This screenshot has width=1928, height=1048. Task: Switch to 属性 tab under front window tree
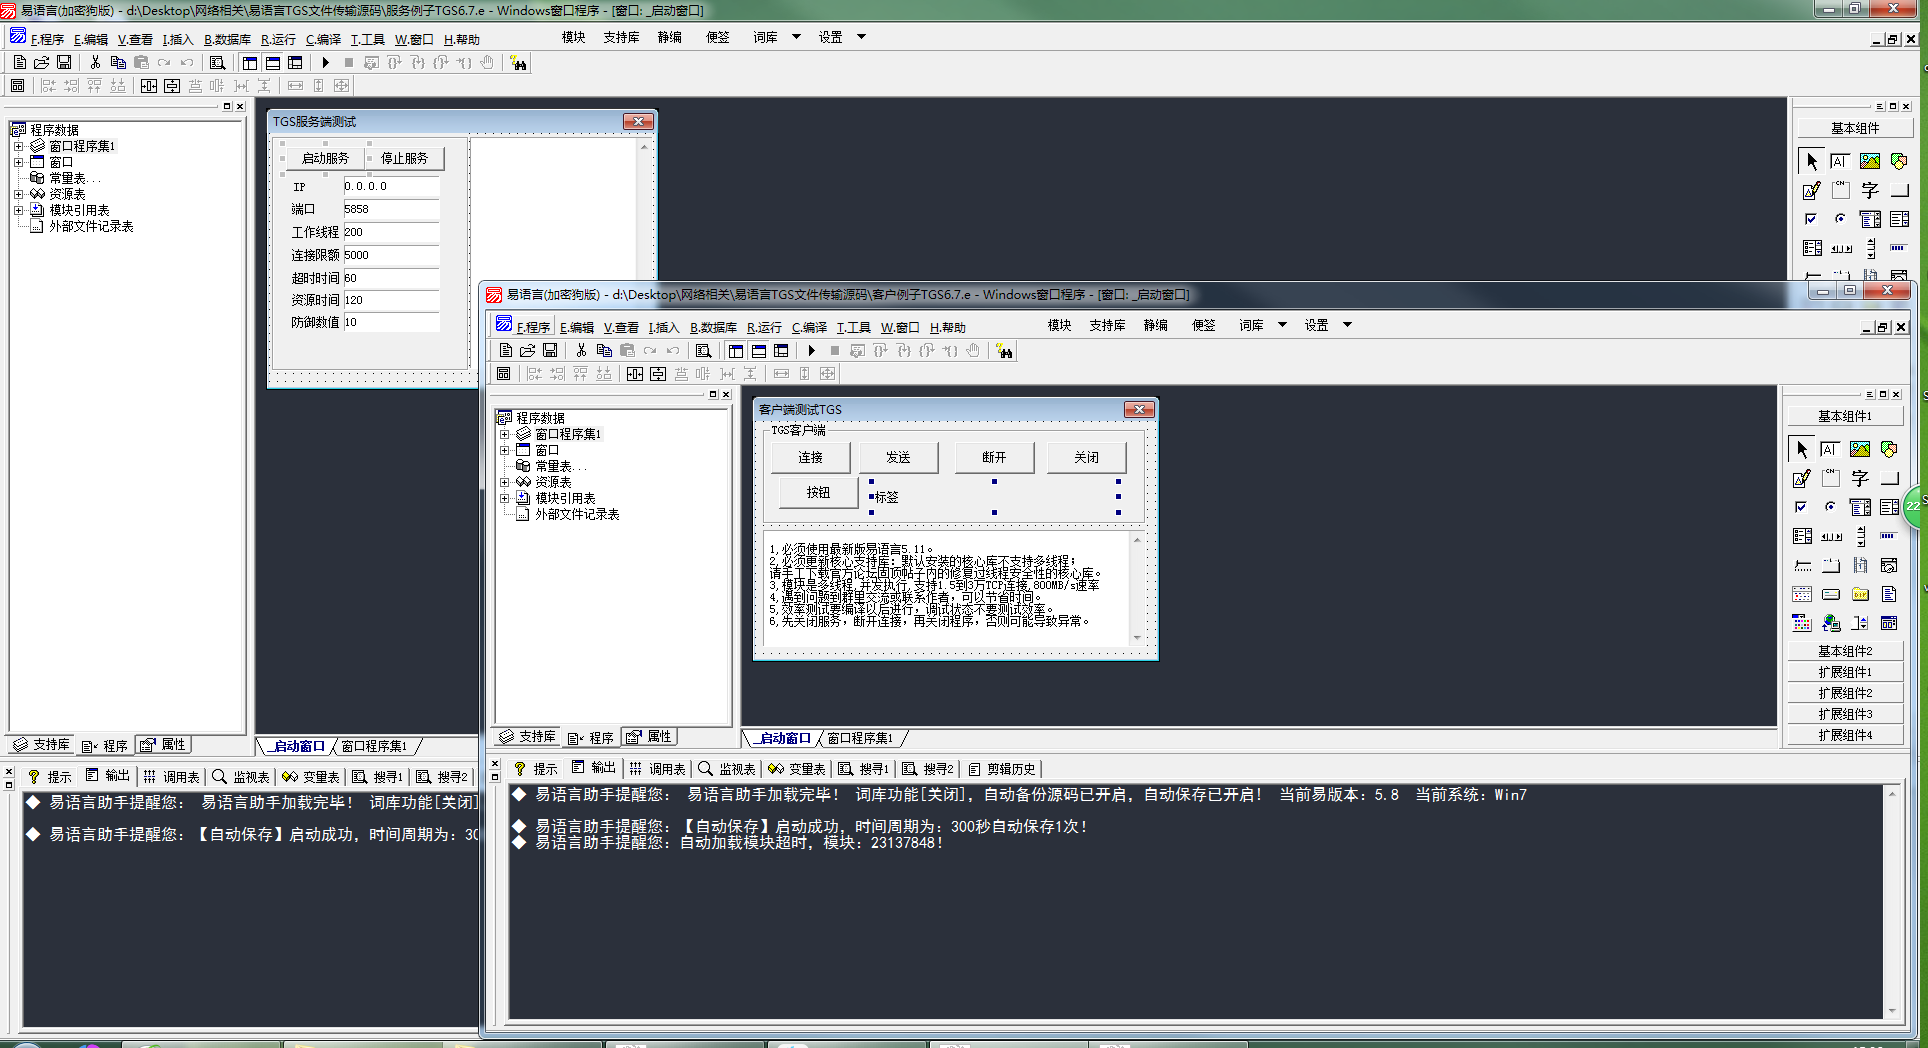[650, 737]
